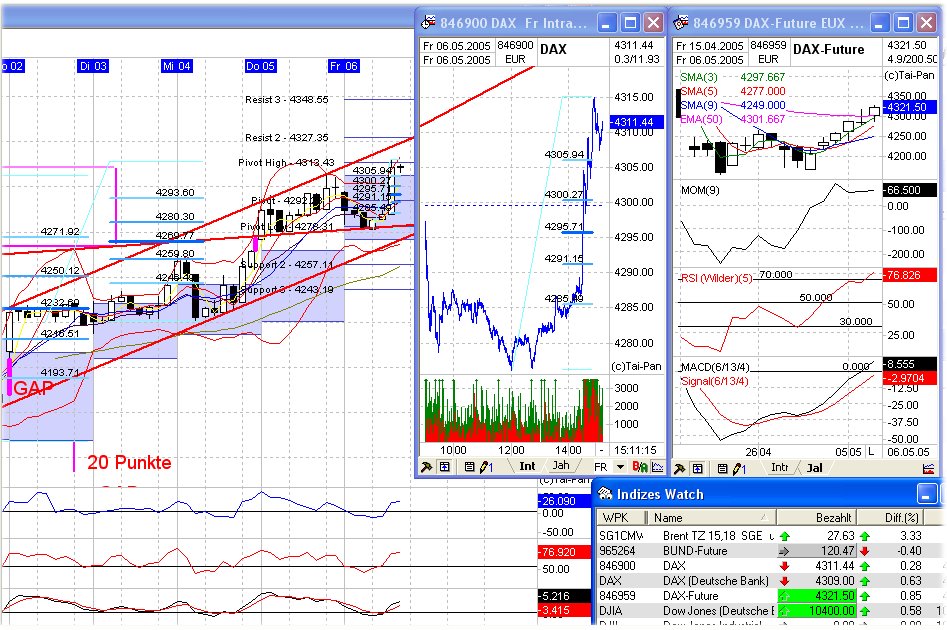Click the 20 Punkte annotation text
The image size is (947, 630).
[x=129, y=463]
